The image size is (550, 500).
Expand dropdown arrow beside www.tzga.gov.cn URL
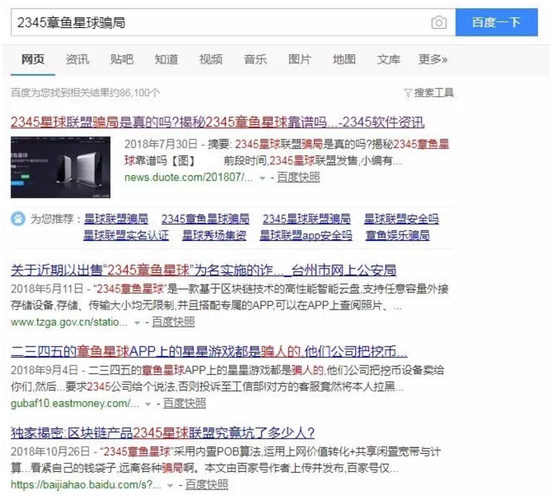point(137,322)
